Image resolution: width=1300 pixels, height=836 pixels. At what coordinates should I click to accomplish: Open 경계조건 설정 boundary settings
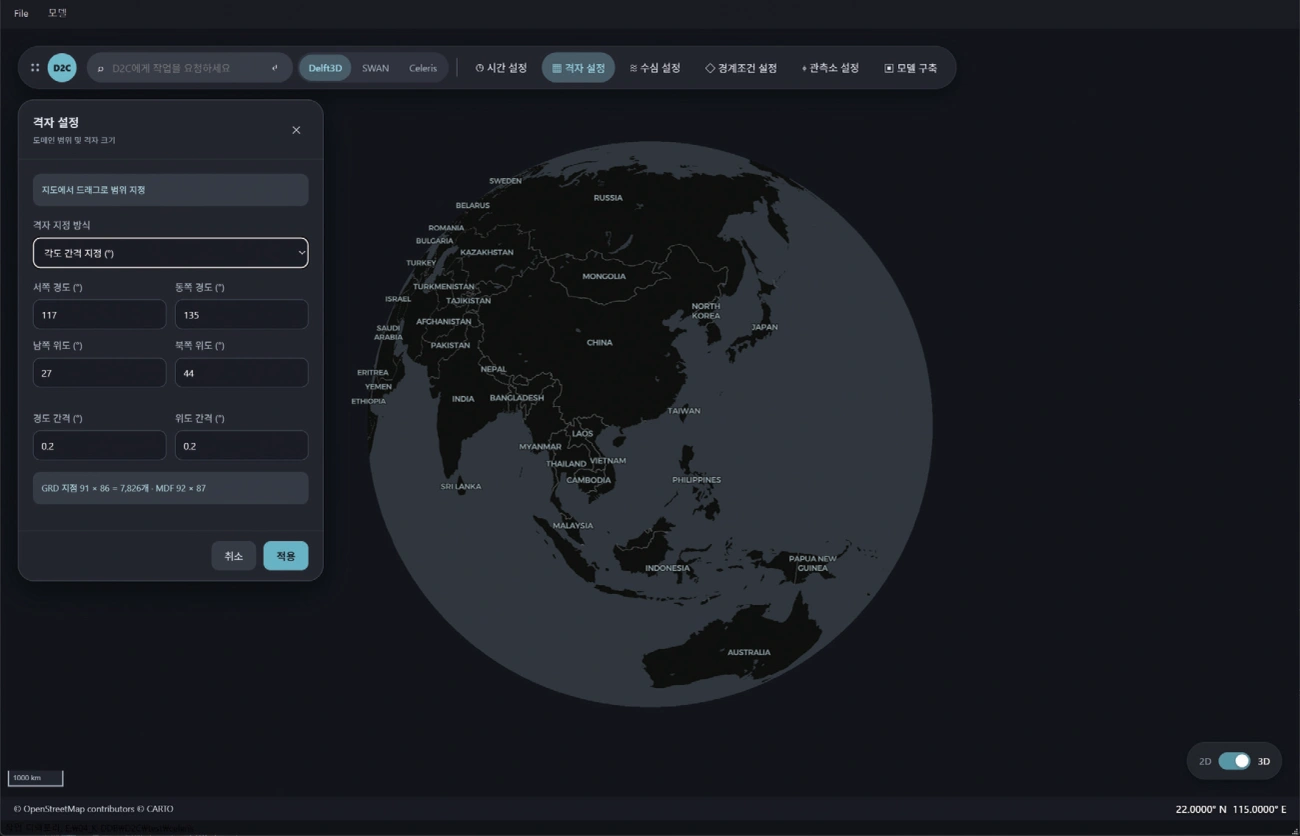(741, 68)
